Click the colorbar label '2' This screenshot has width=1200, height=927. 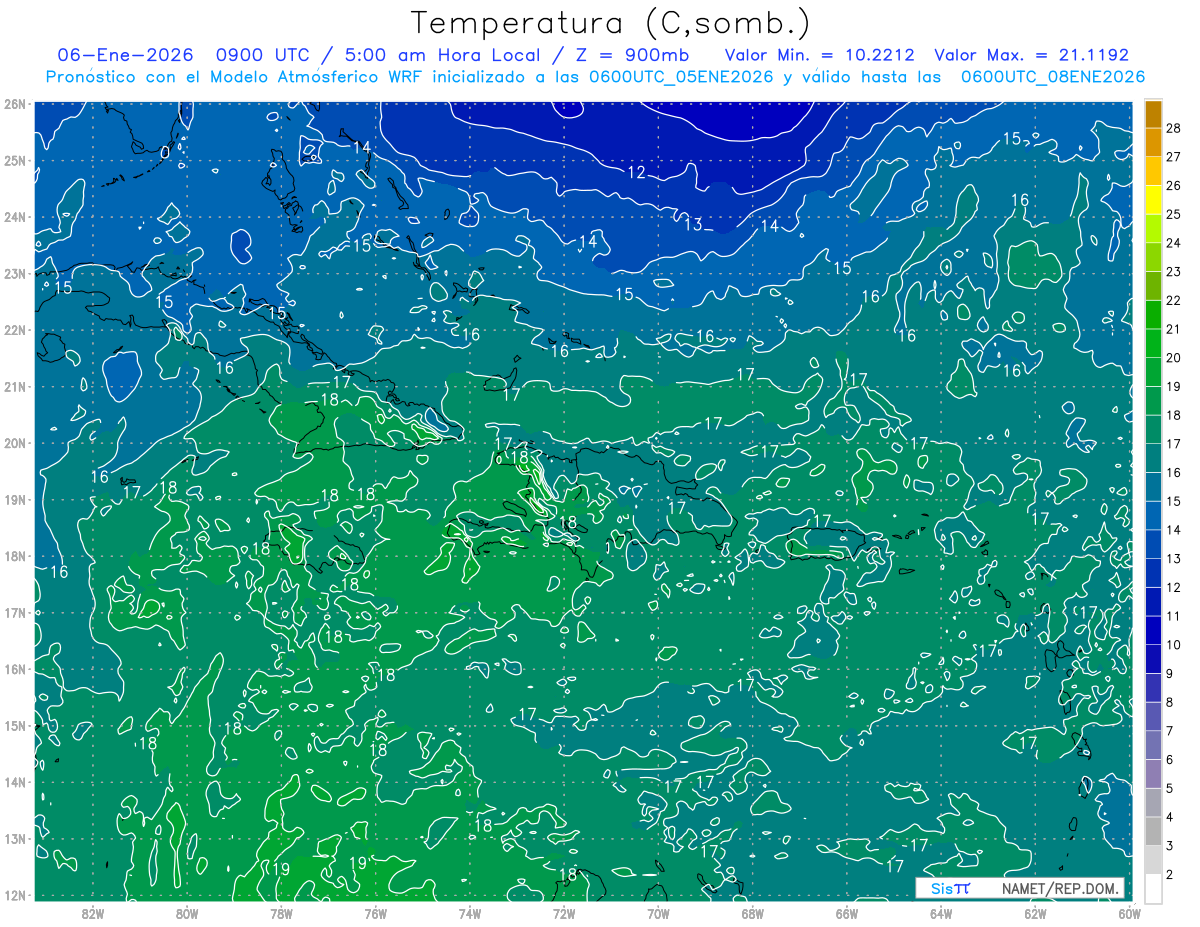coord(1170,875)
